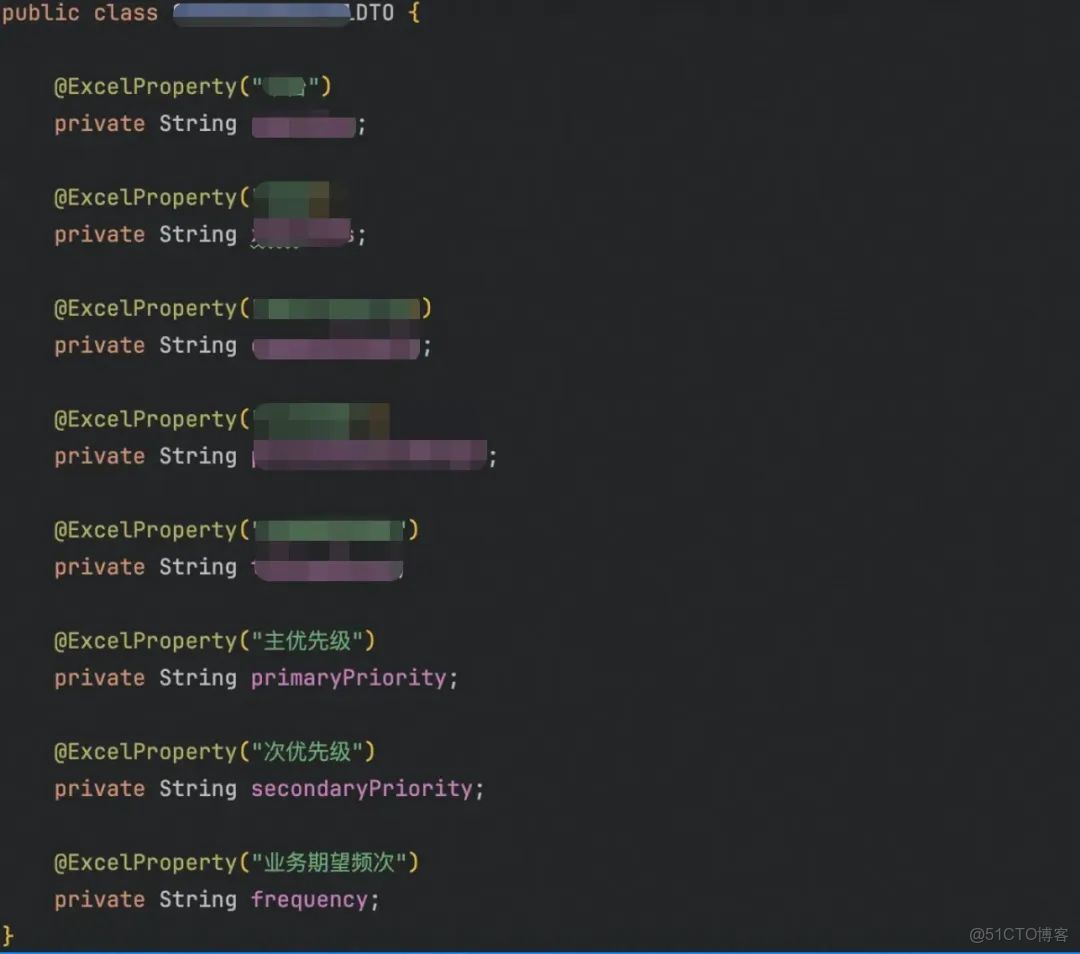
Task: Place cursor in "主优先级" annotation string
Action: pyautogui.click(x=307, y=641)
